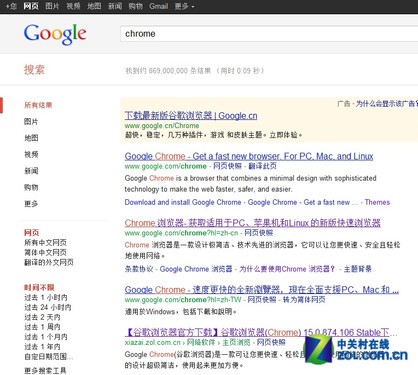Click the Google logo
This screenshot has width=418, height=375.
[x=55, y=34]
